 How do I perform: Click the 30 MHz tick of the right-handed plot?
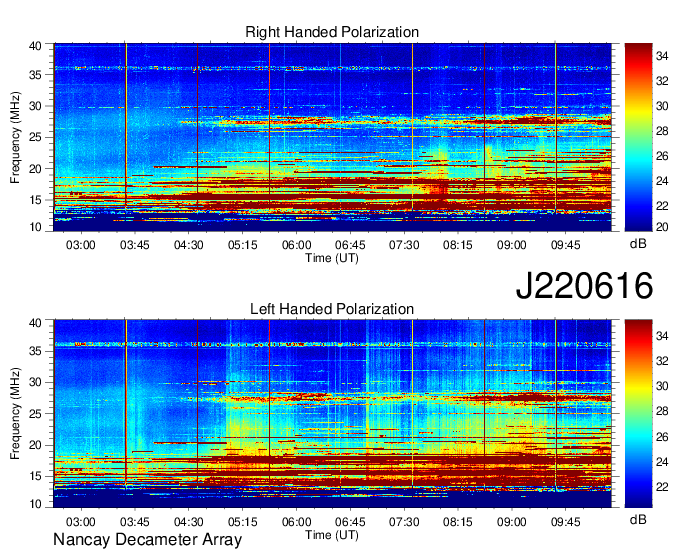click(x=35, y=106)
